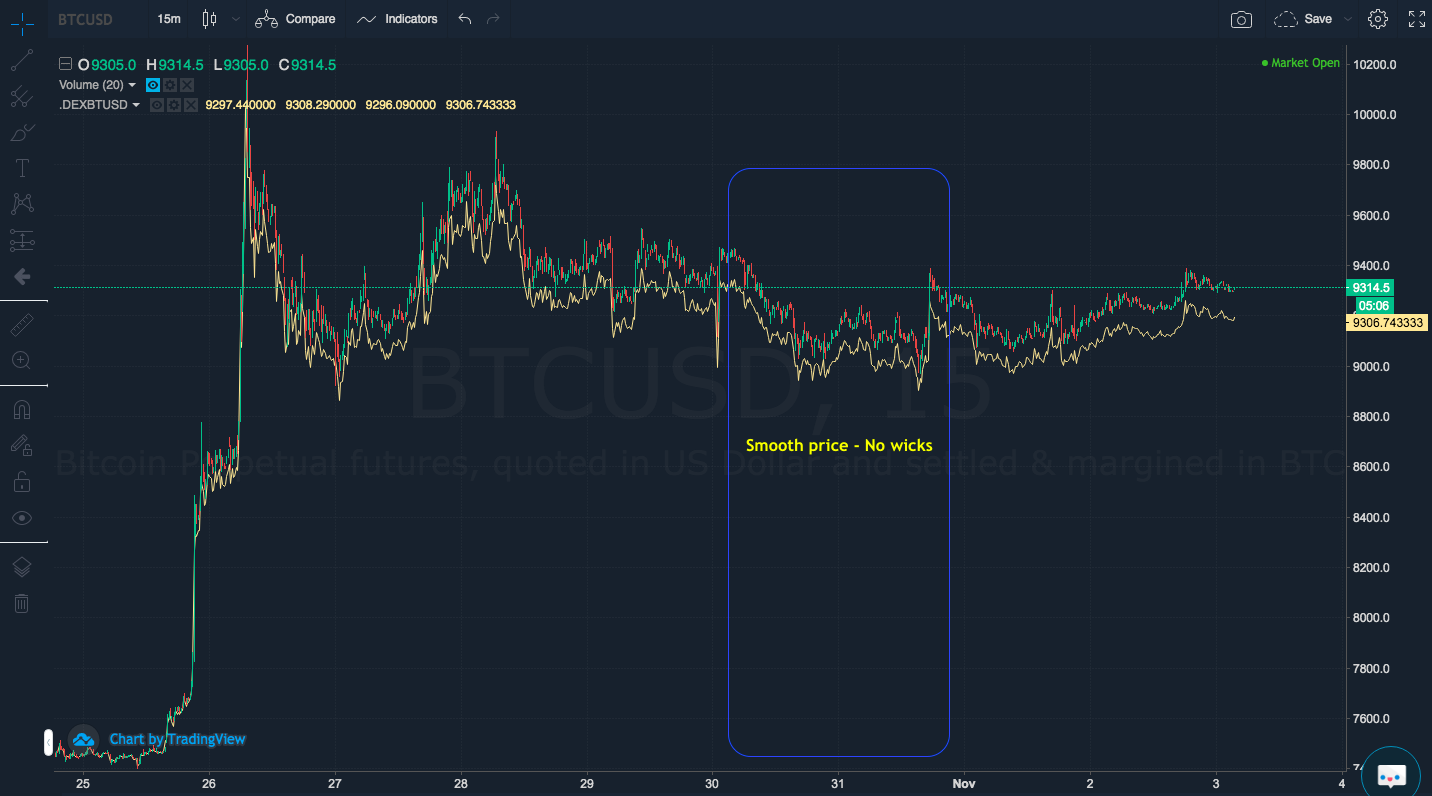Click the legend value 9308.290000

pyautogui.click(x=320, y=105)
